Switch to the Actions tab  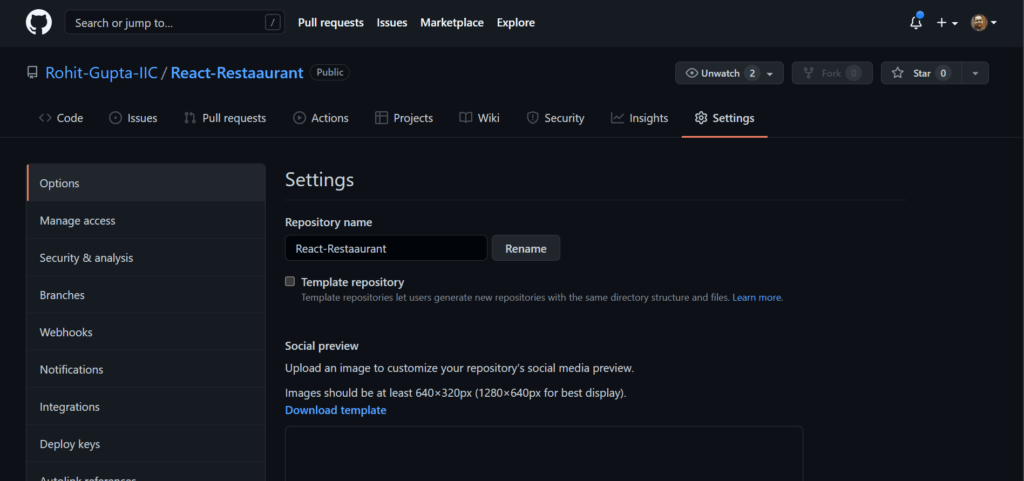click(x=321, y=118)
